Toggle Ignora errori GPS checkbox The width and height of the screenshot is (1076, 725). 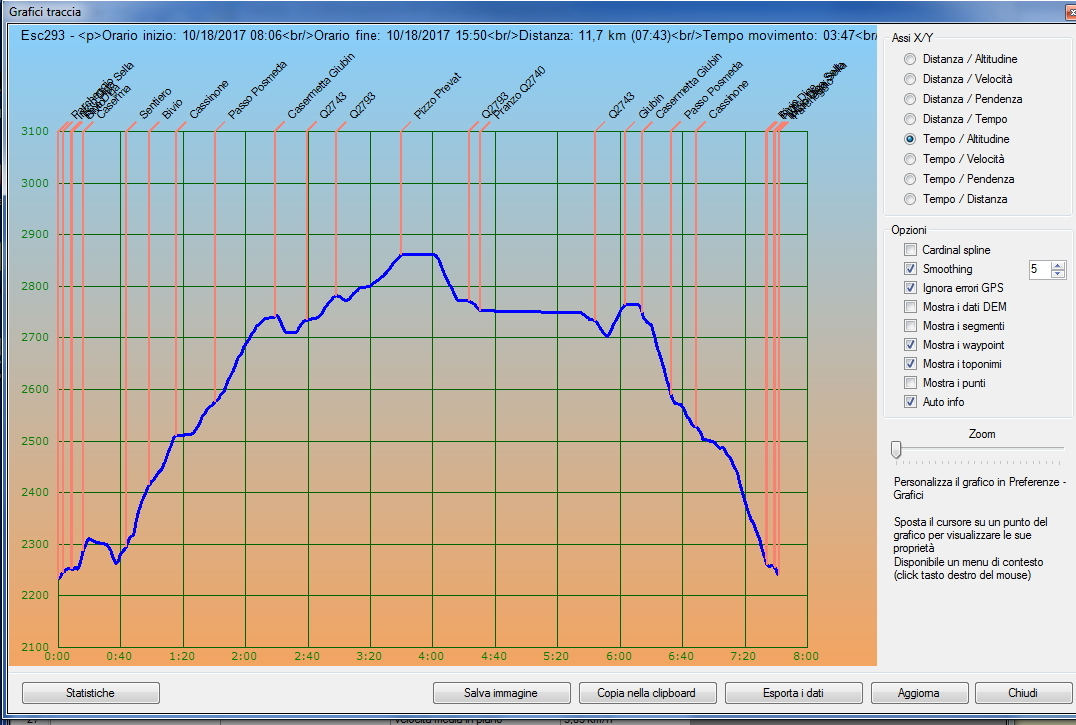click(910, 288)
